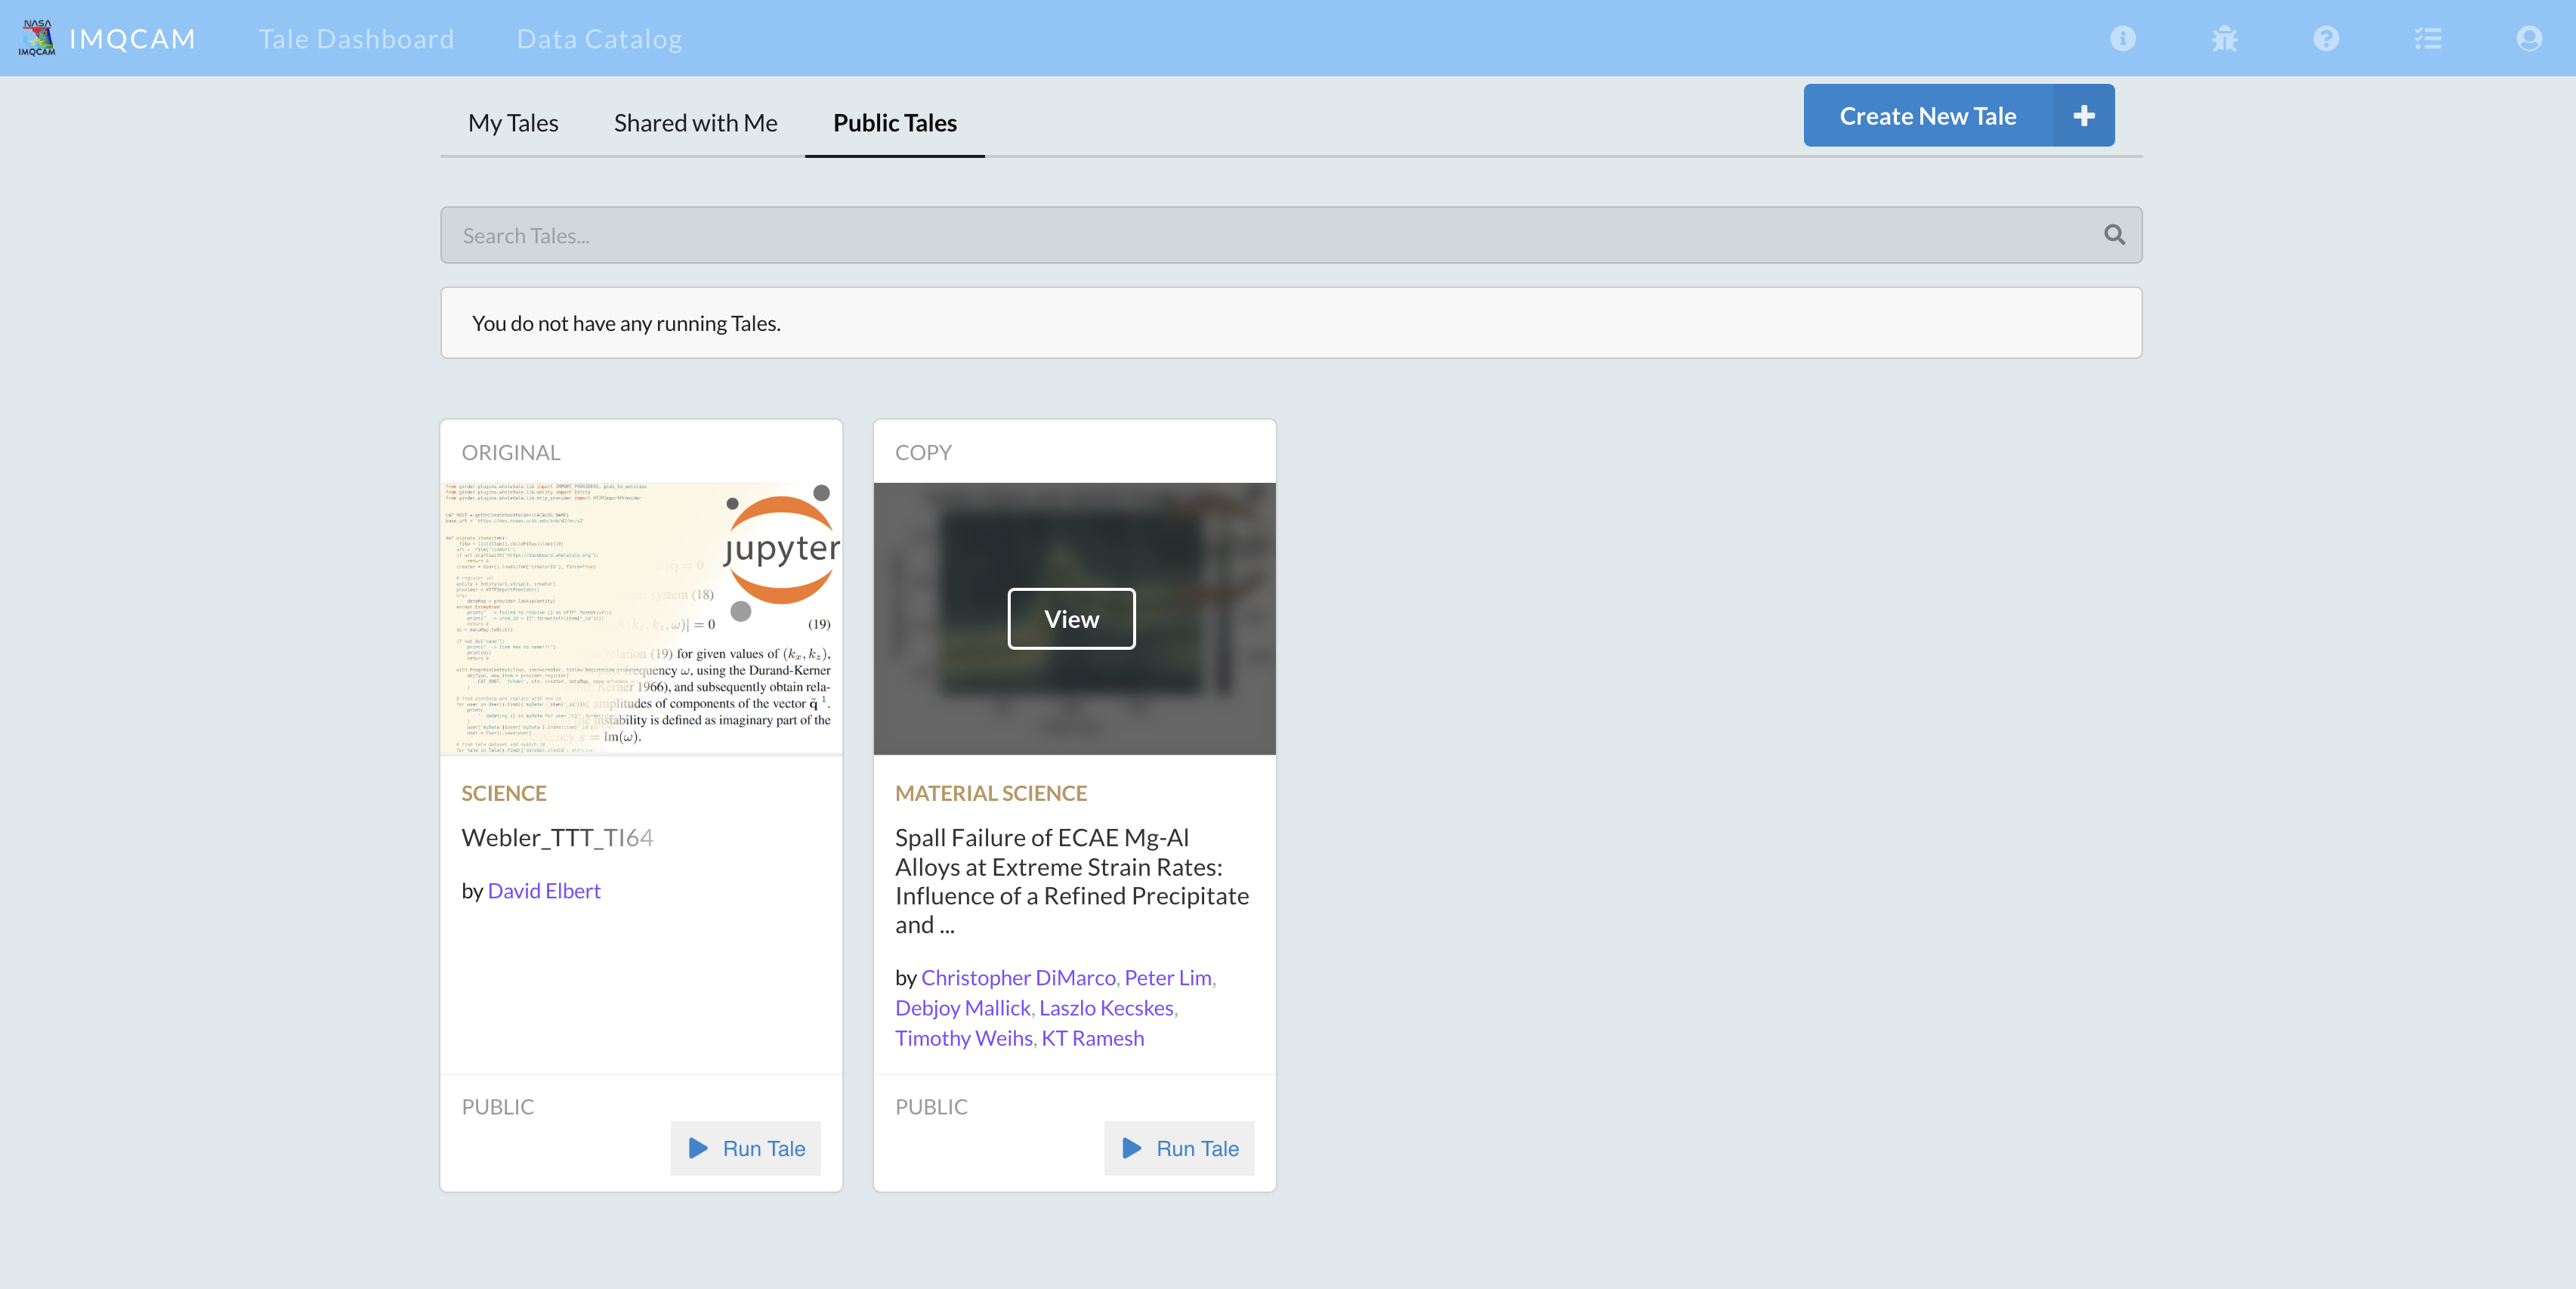Click the IMQCAM logo icon

click(37, 38)
